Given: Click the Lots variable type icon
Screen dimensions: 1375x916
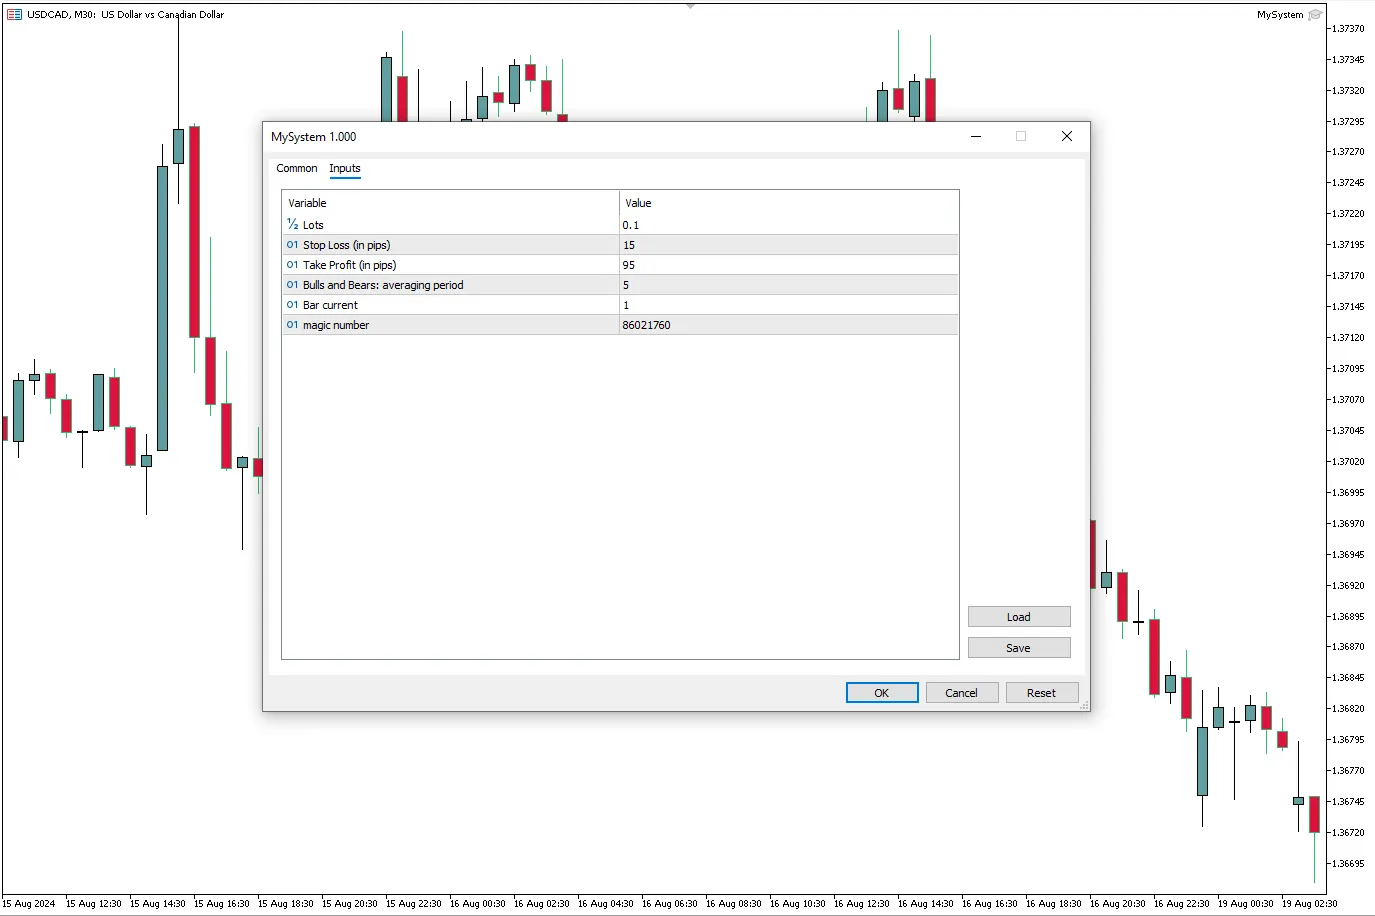Looking at the screenshot, I should 292,225.
